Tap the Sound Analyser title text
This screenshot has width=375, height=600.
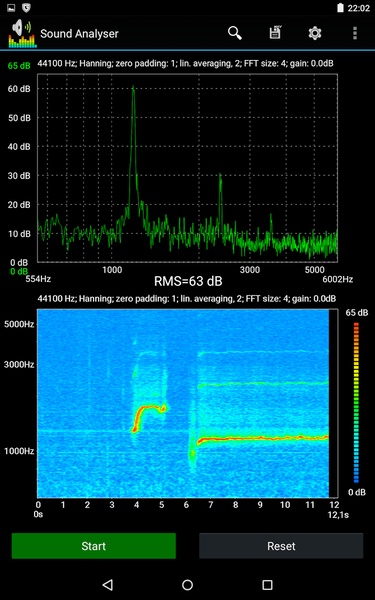[79, 34]
